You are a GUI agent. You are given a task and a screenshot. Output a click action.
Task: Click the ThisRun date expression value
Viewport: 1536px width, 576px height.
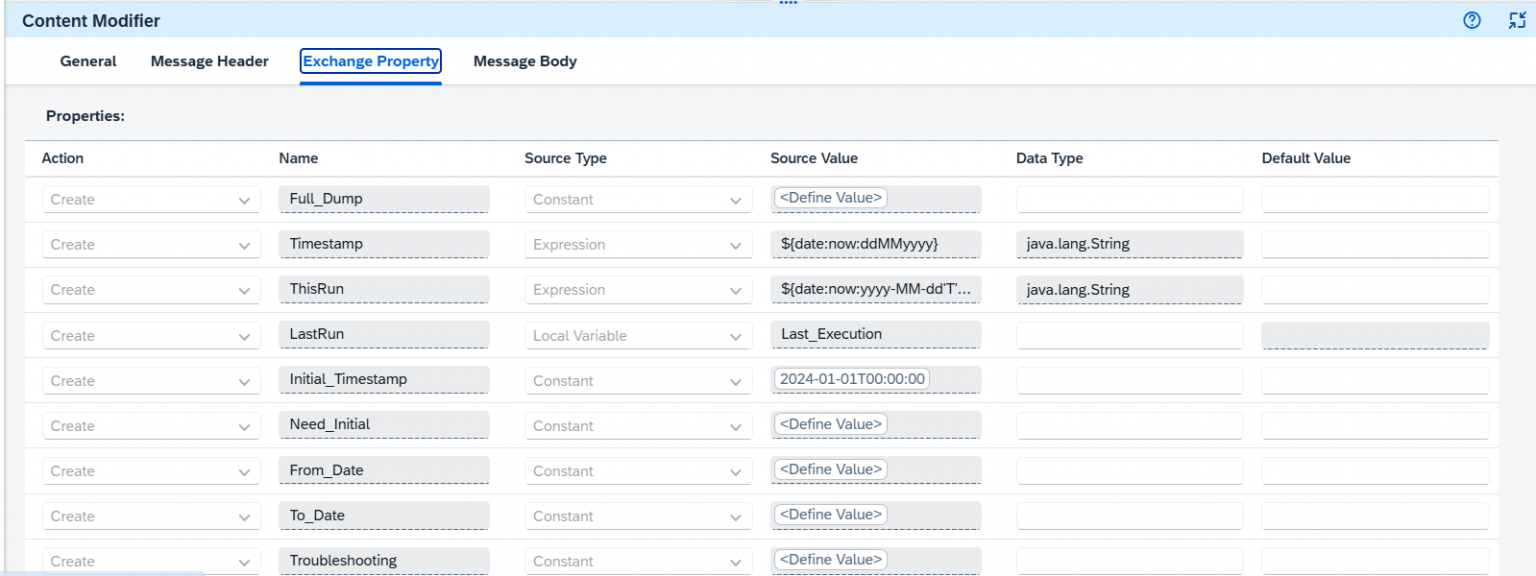point(875,289)
